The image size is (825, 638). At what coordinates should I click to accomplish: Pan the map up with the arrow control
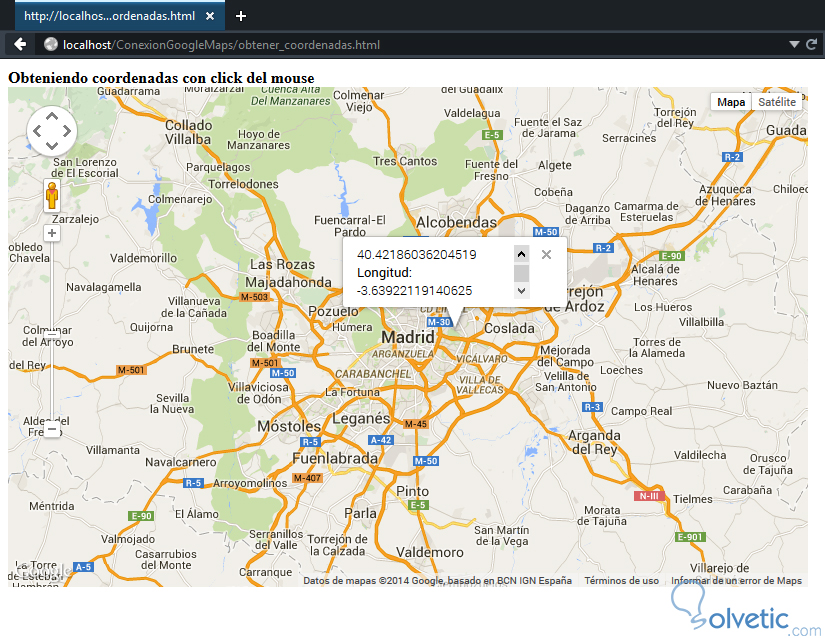pyautogui.click(x=52, y=116)
